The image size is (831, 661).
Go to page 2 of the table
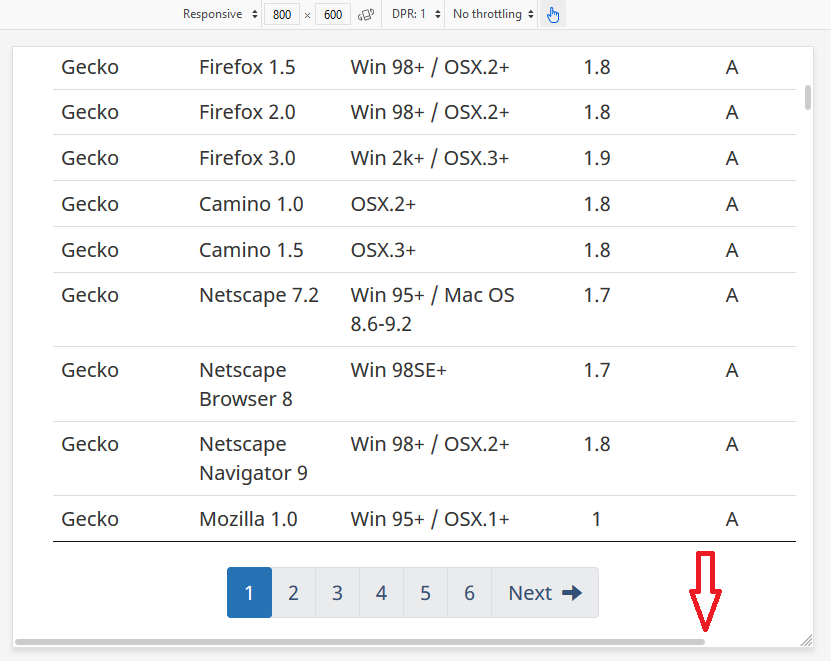point(293,593)
